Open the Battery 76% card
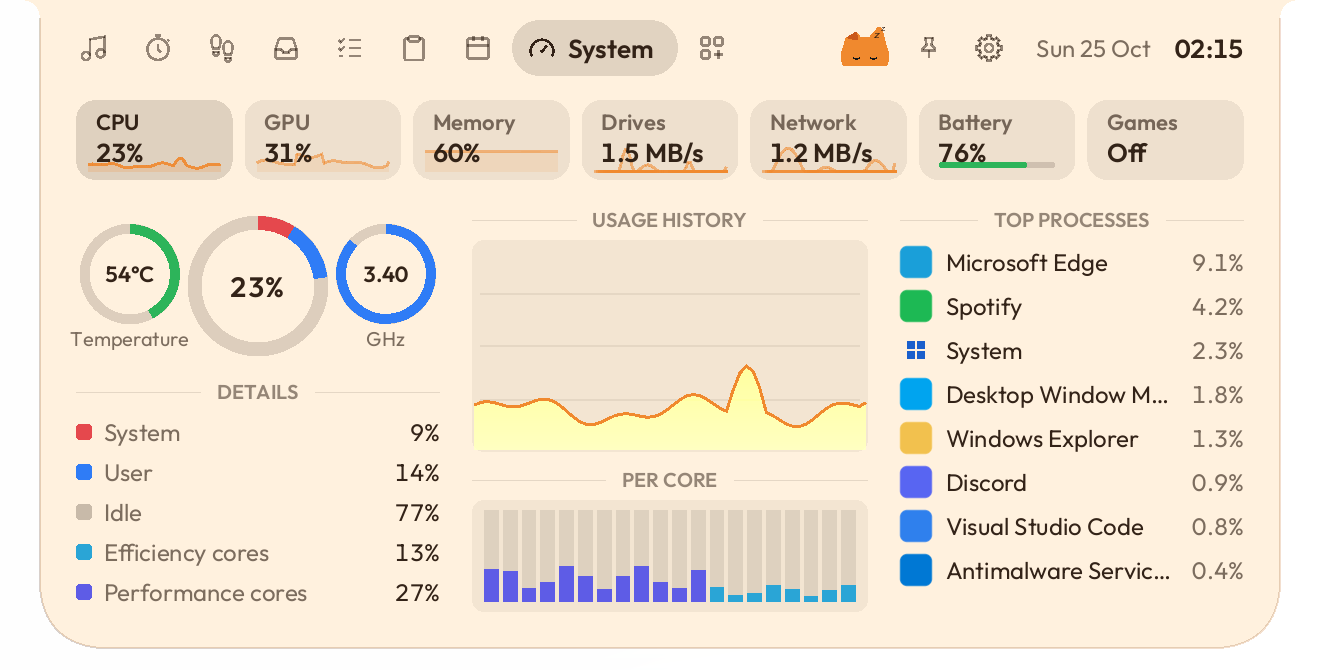Screen dimensions: 1320x670 pyautogui.click(x=997, y=140)
